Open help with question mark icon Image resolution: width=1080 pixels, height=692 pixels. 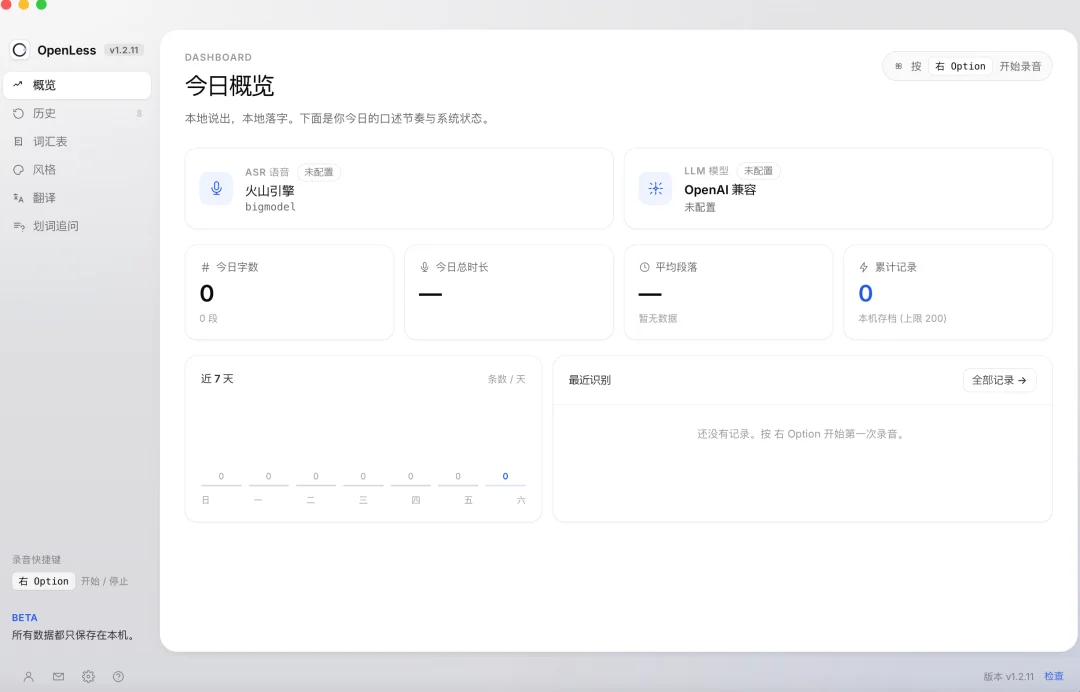pyautogui.click(x=118, y=677)
